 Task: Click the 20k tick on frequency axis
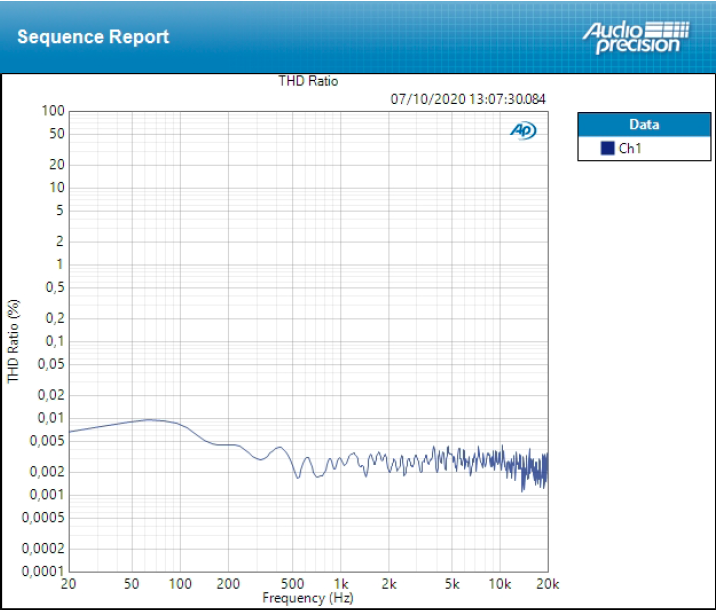click(547, 584)
